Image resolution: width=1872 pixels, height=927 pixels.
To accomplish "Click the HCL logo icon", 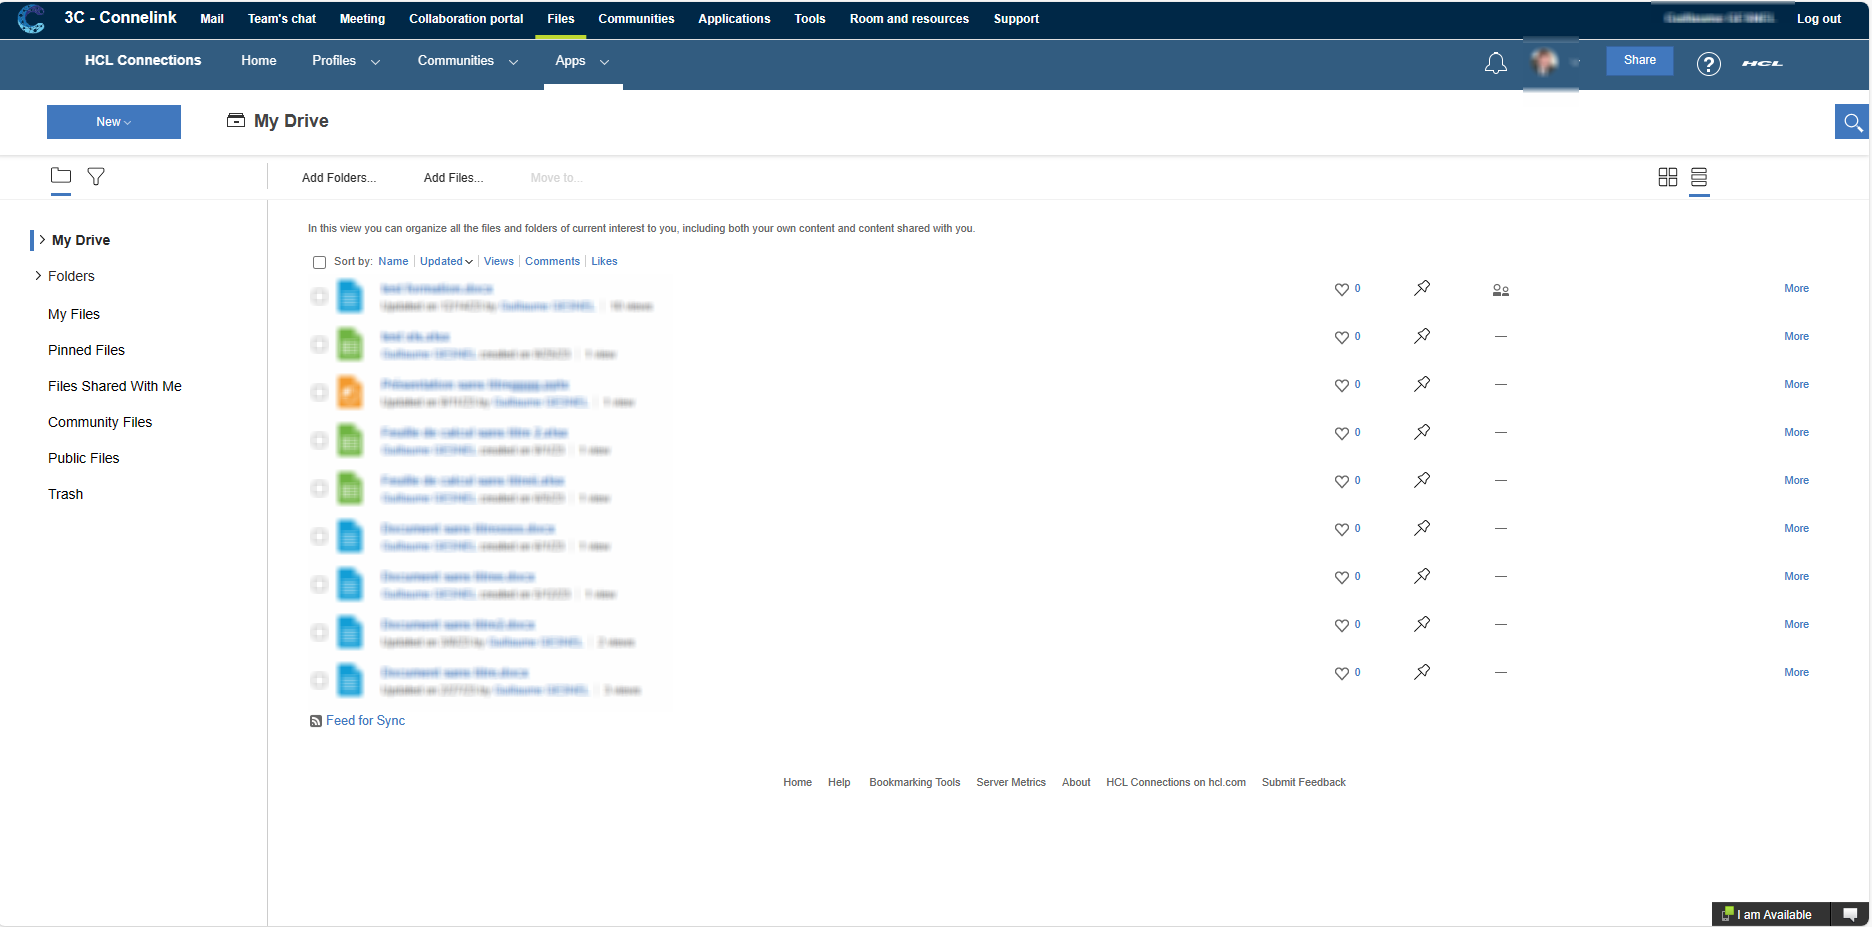I will (x=1762, y=63).
